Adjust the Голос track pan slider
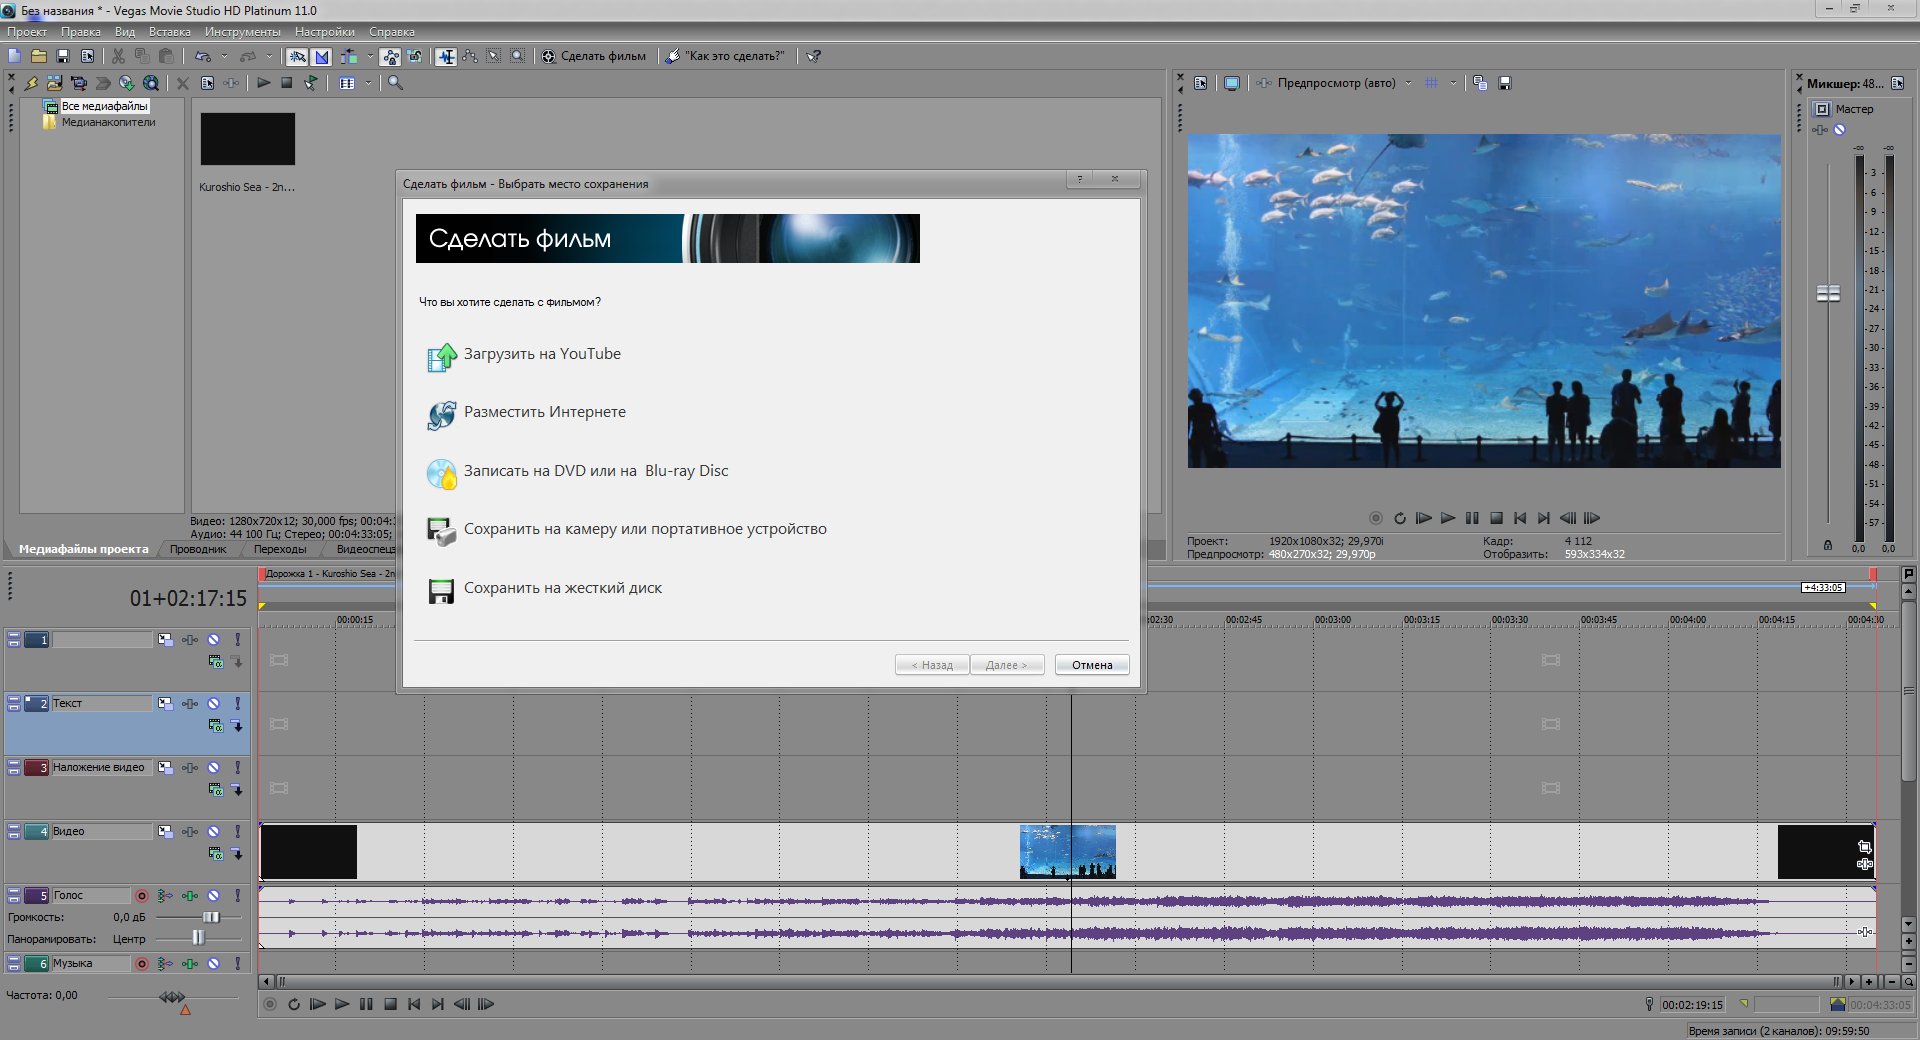1920x1040 pixels. (x=198, y=938)
